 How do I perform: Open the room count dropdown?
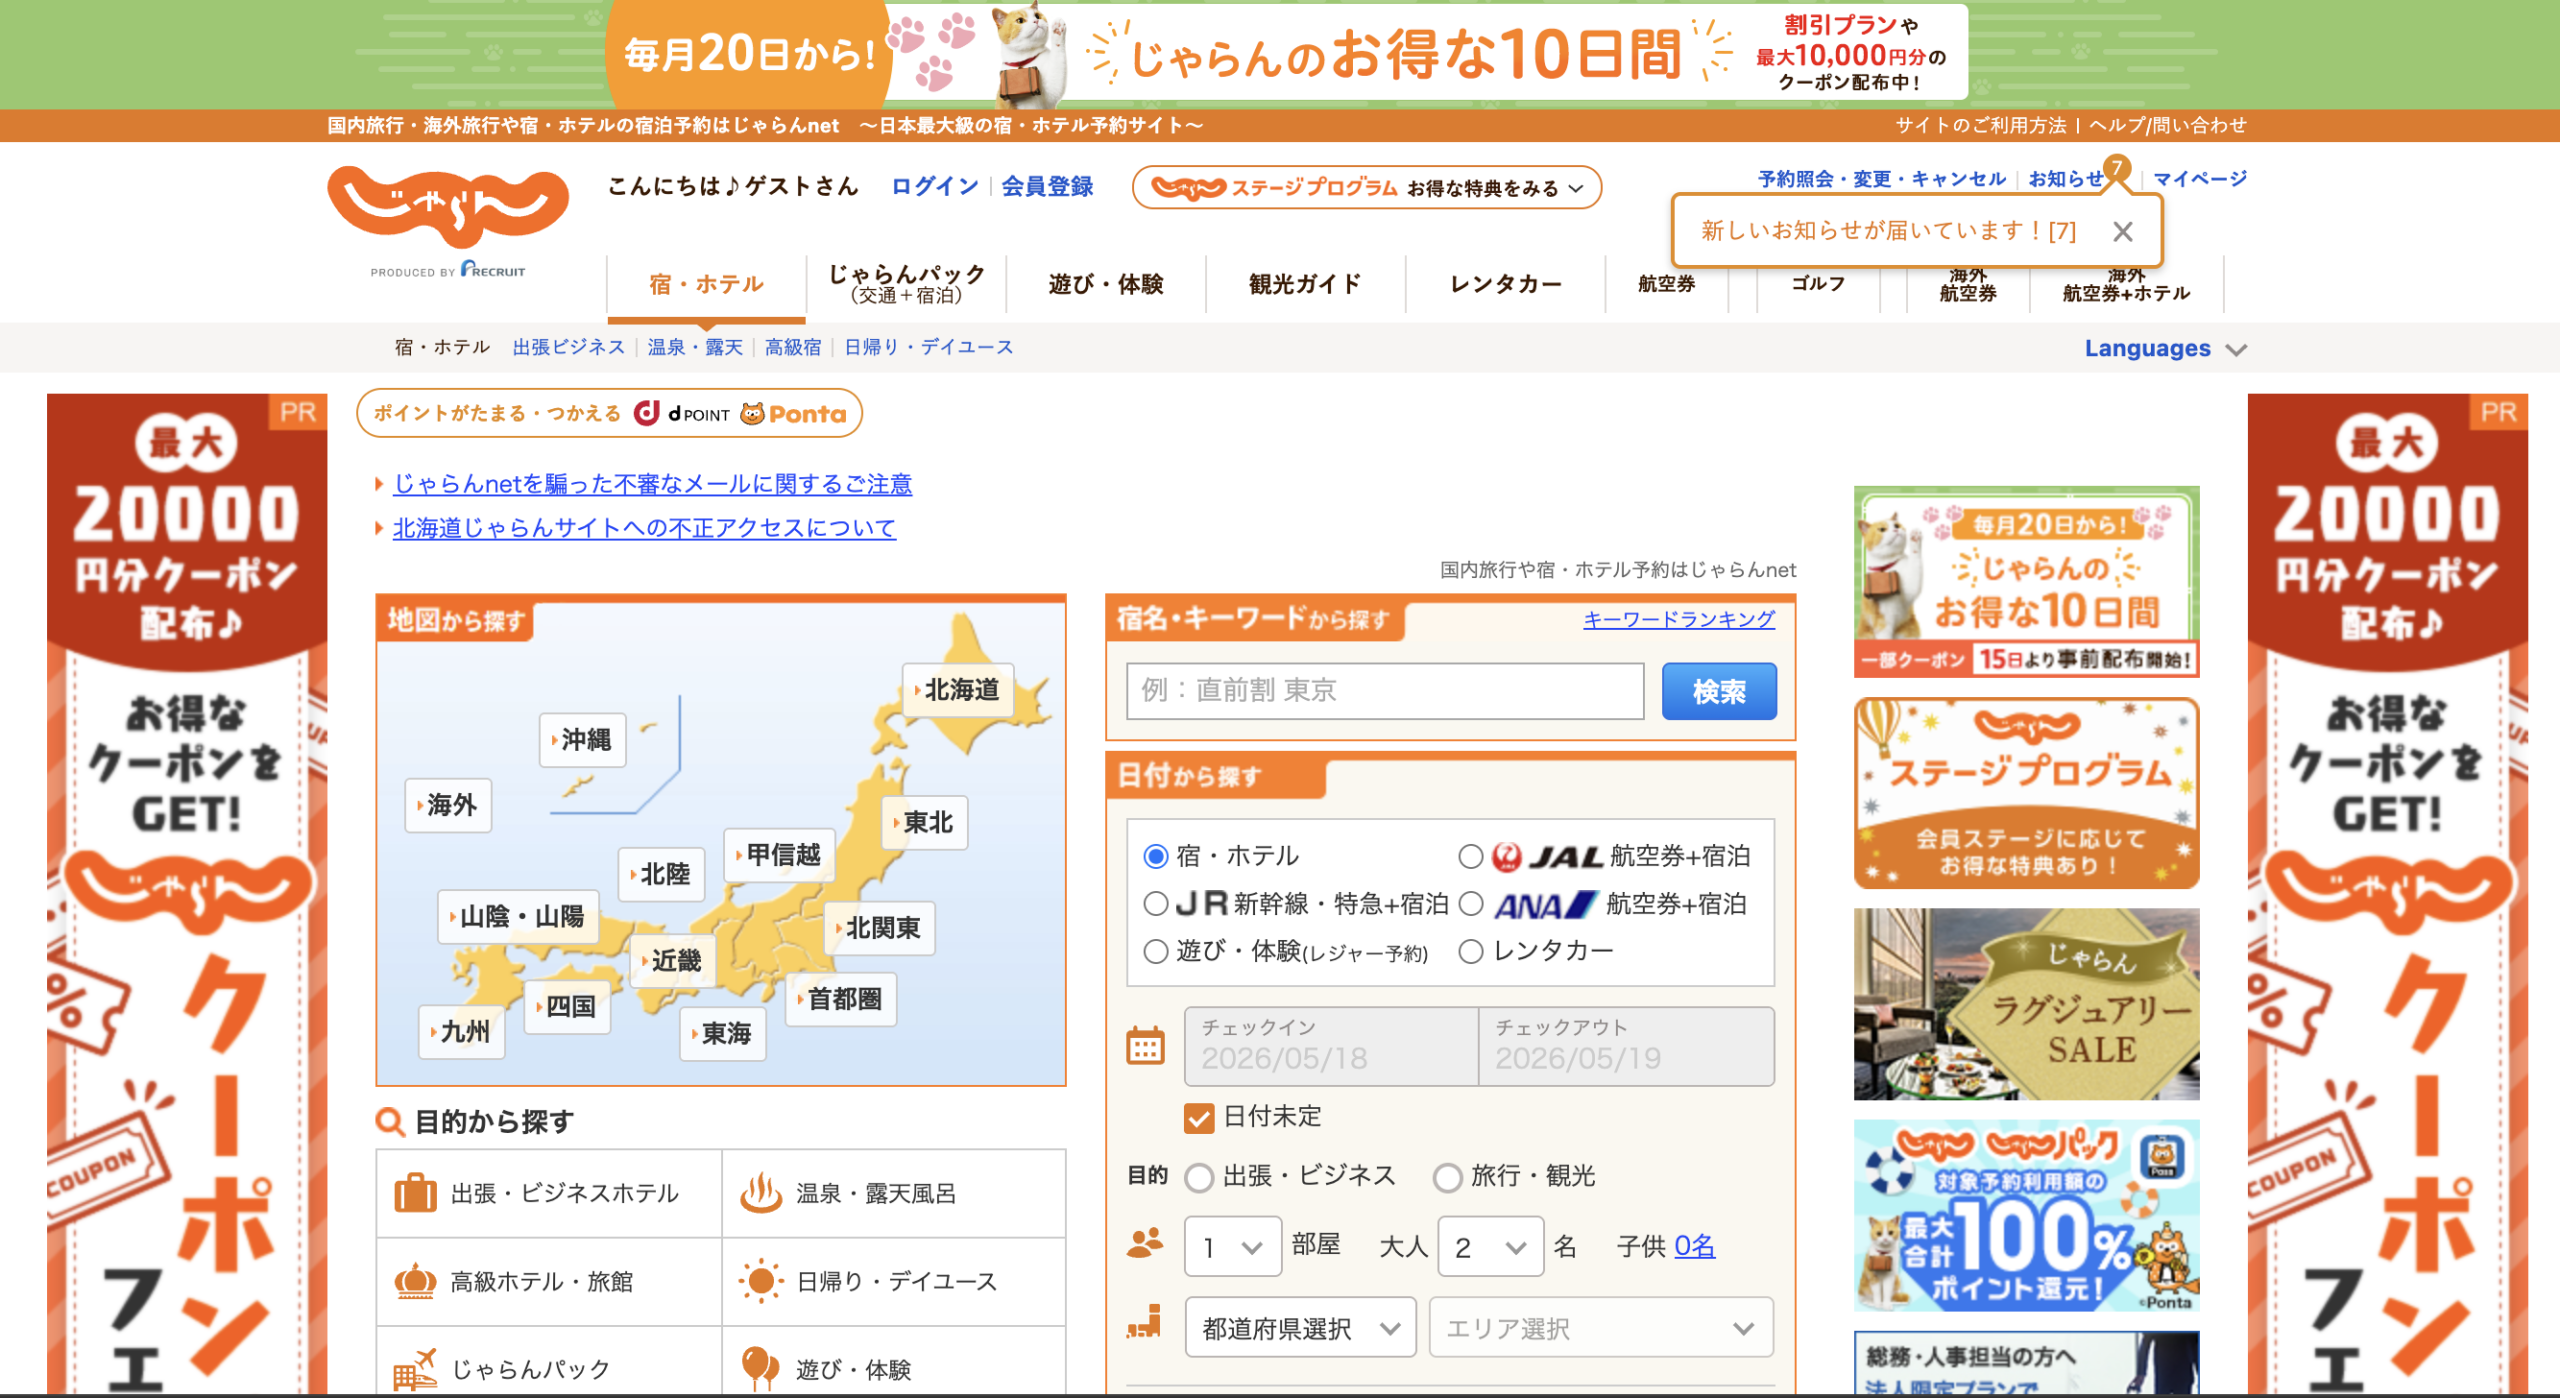(x=1232, y=1246)
